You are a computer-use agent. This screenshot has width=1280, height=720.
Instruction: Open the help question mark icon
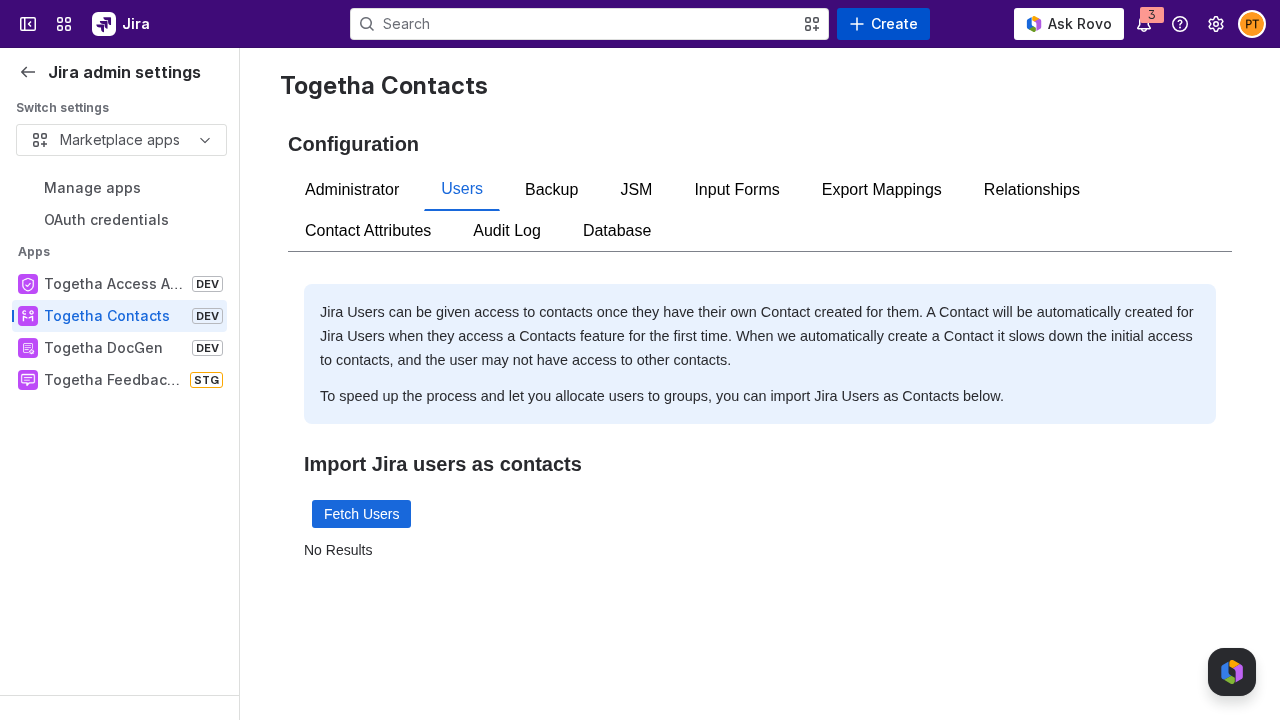tap(1180, 24)
